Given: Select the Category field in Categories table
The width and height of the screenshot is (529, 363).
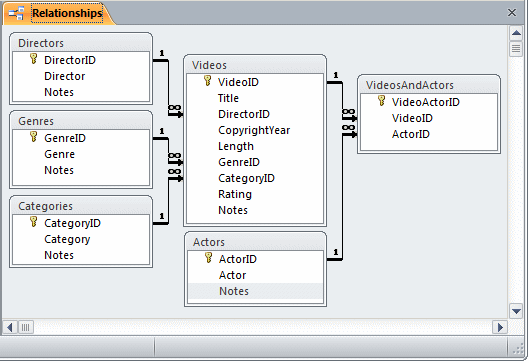Looking at the screenshot, I should pos(81,239).
